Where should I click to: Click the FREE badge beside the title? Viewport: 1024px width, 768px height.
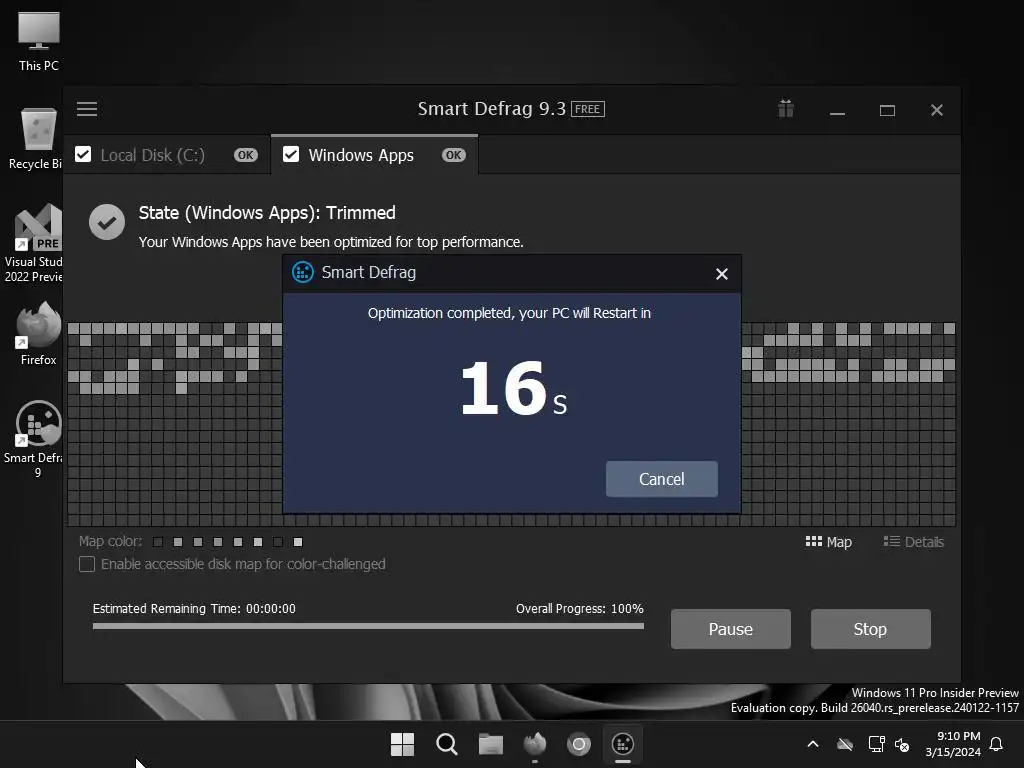click(588, 109)
